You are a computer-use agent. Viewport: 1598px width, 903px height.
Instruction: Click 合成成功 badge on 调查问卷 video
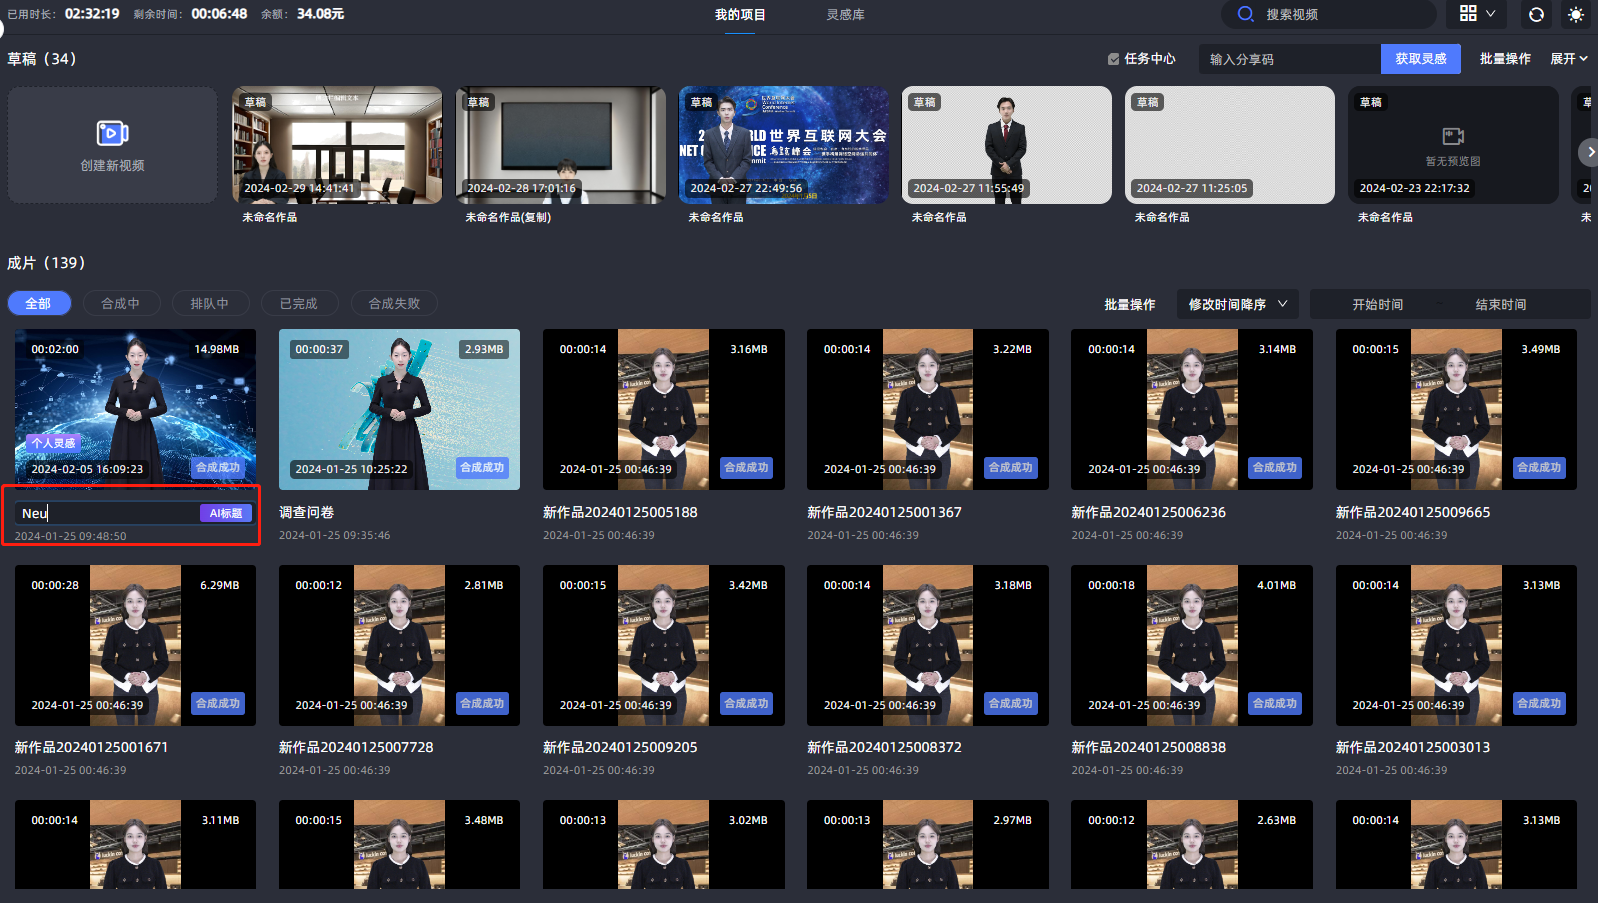coord(482,467)
